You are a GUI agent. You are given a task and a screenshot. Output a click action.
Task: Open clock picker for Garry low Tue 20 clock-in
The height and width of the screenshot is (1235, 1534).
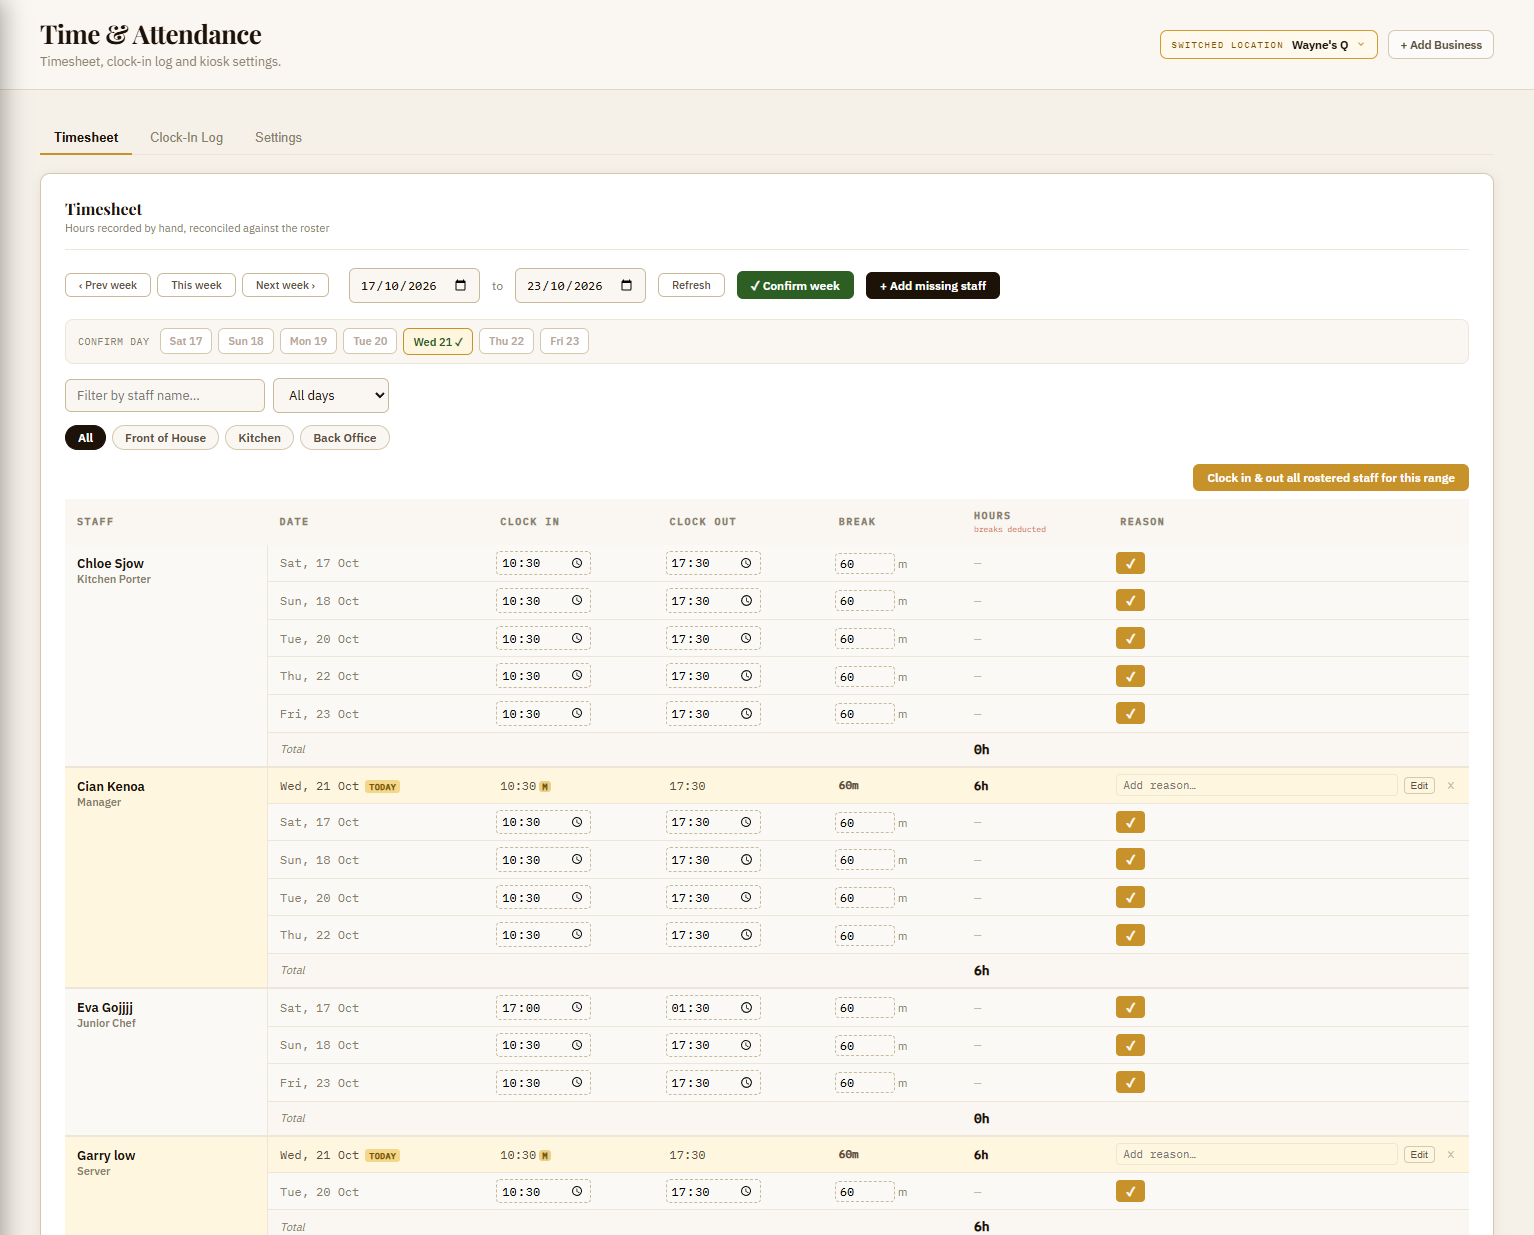click(x=577, y=1192)
